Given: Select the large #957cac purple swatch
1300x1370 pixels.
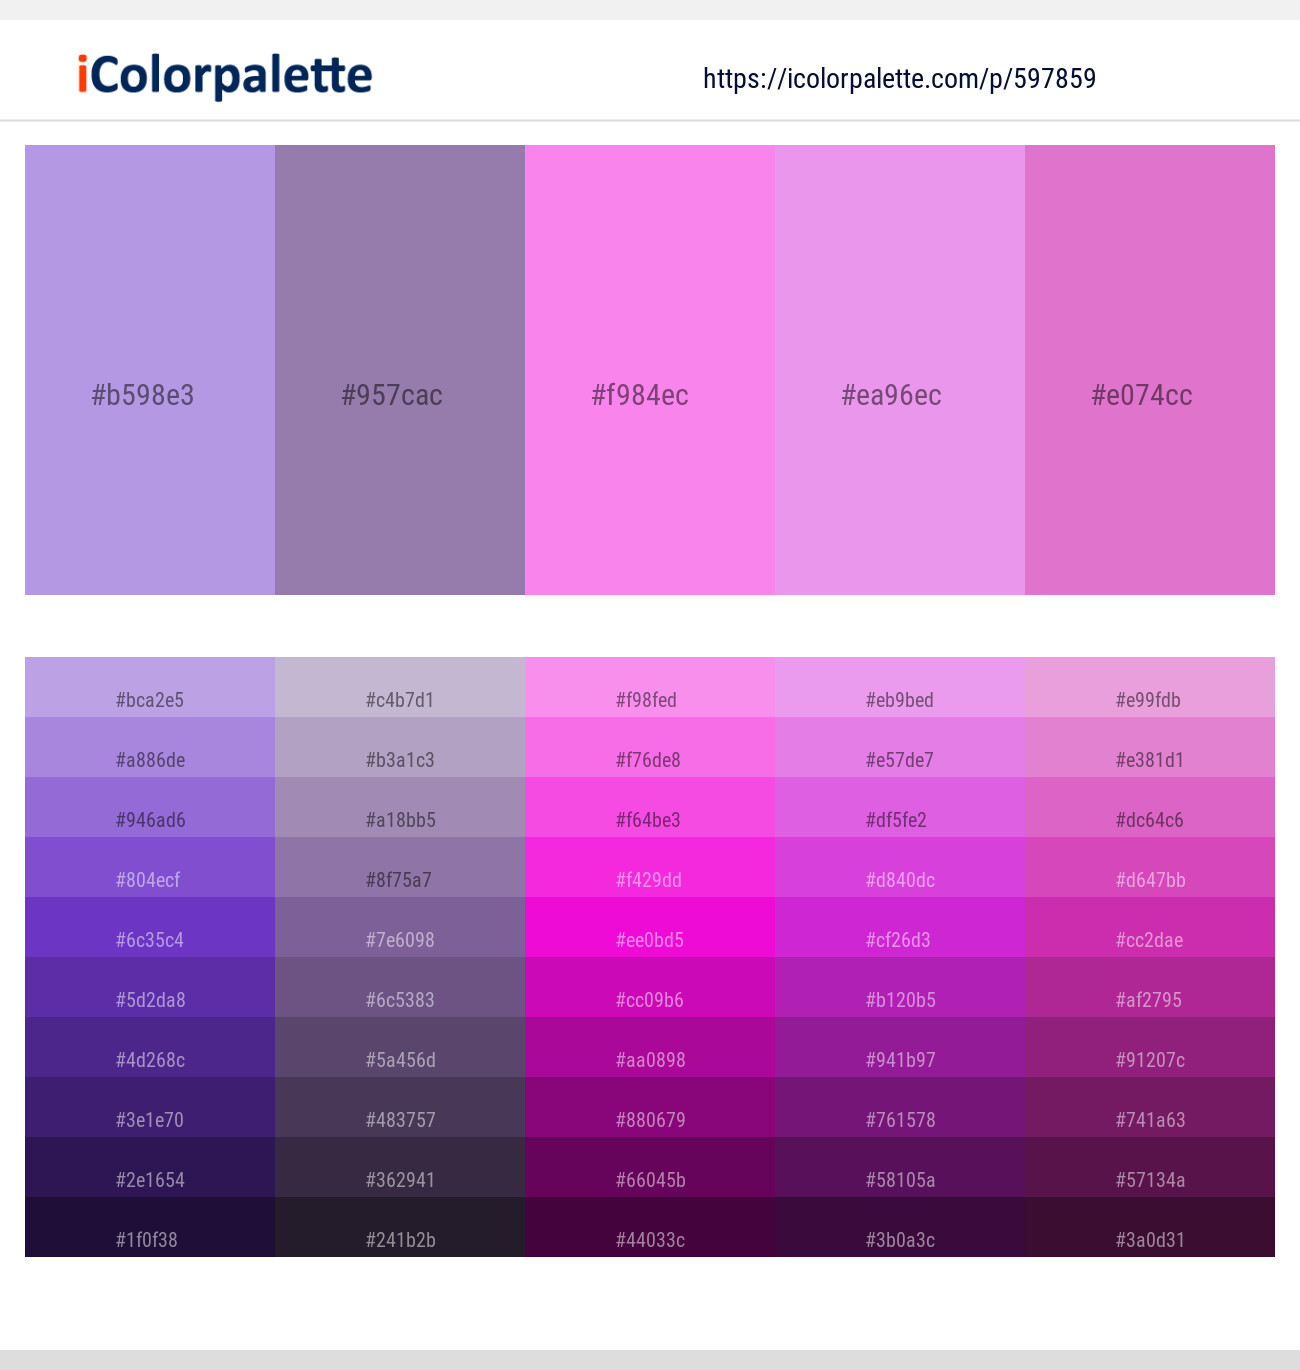Looking at the screenshot, I should [400, 370].
